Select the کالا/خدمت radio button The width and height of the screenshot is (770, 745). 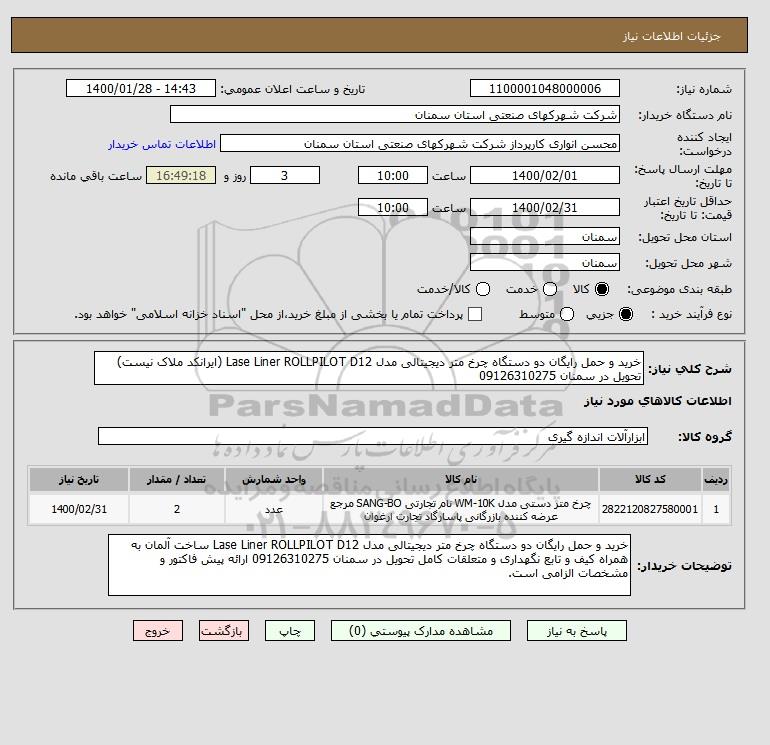483,289
